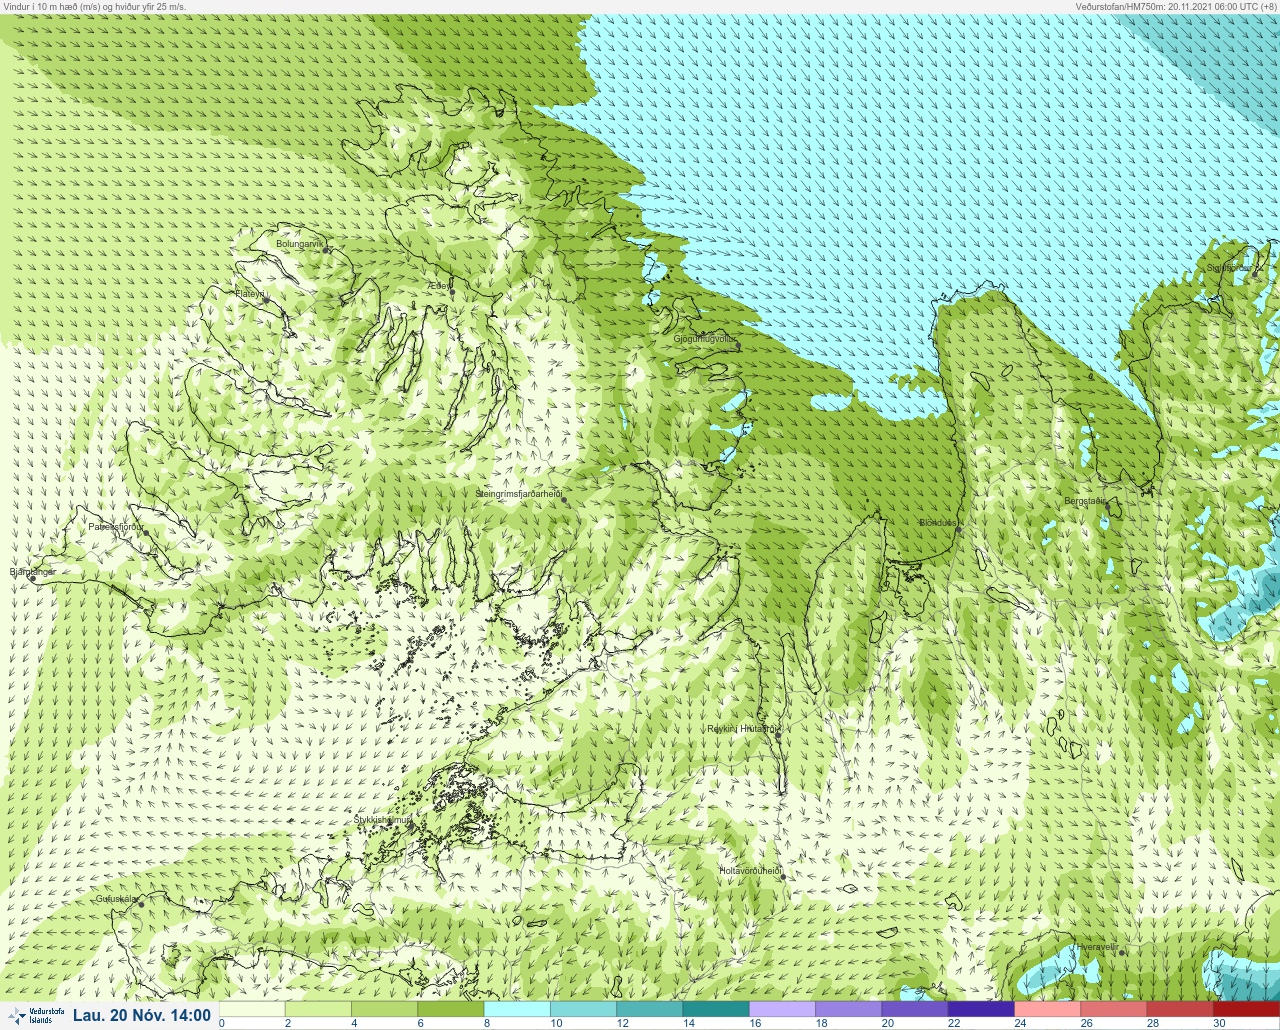Click the Reykir í Hrútafirði station label

click(x=743, y=729)
